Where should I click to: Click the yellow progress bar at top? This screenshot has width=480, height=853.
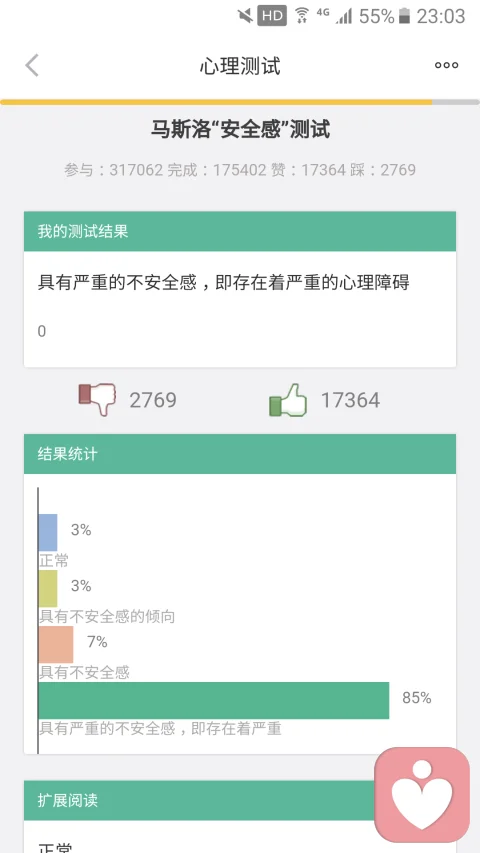[x=217, y=102]
